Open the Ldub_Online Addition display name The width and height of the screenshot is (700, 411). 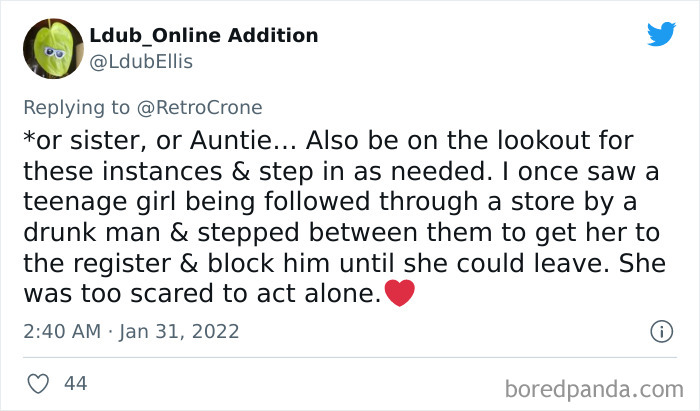(204, 36)
